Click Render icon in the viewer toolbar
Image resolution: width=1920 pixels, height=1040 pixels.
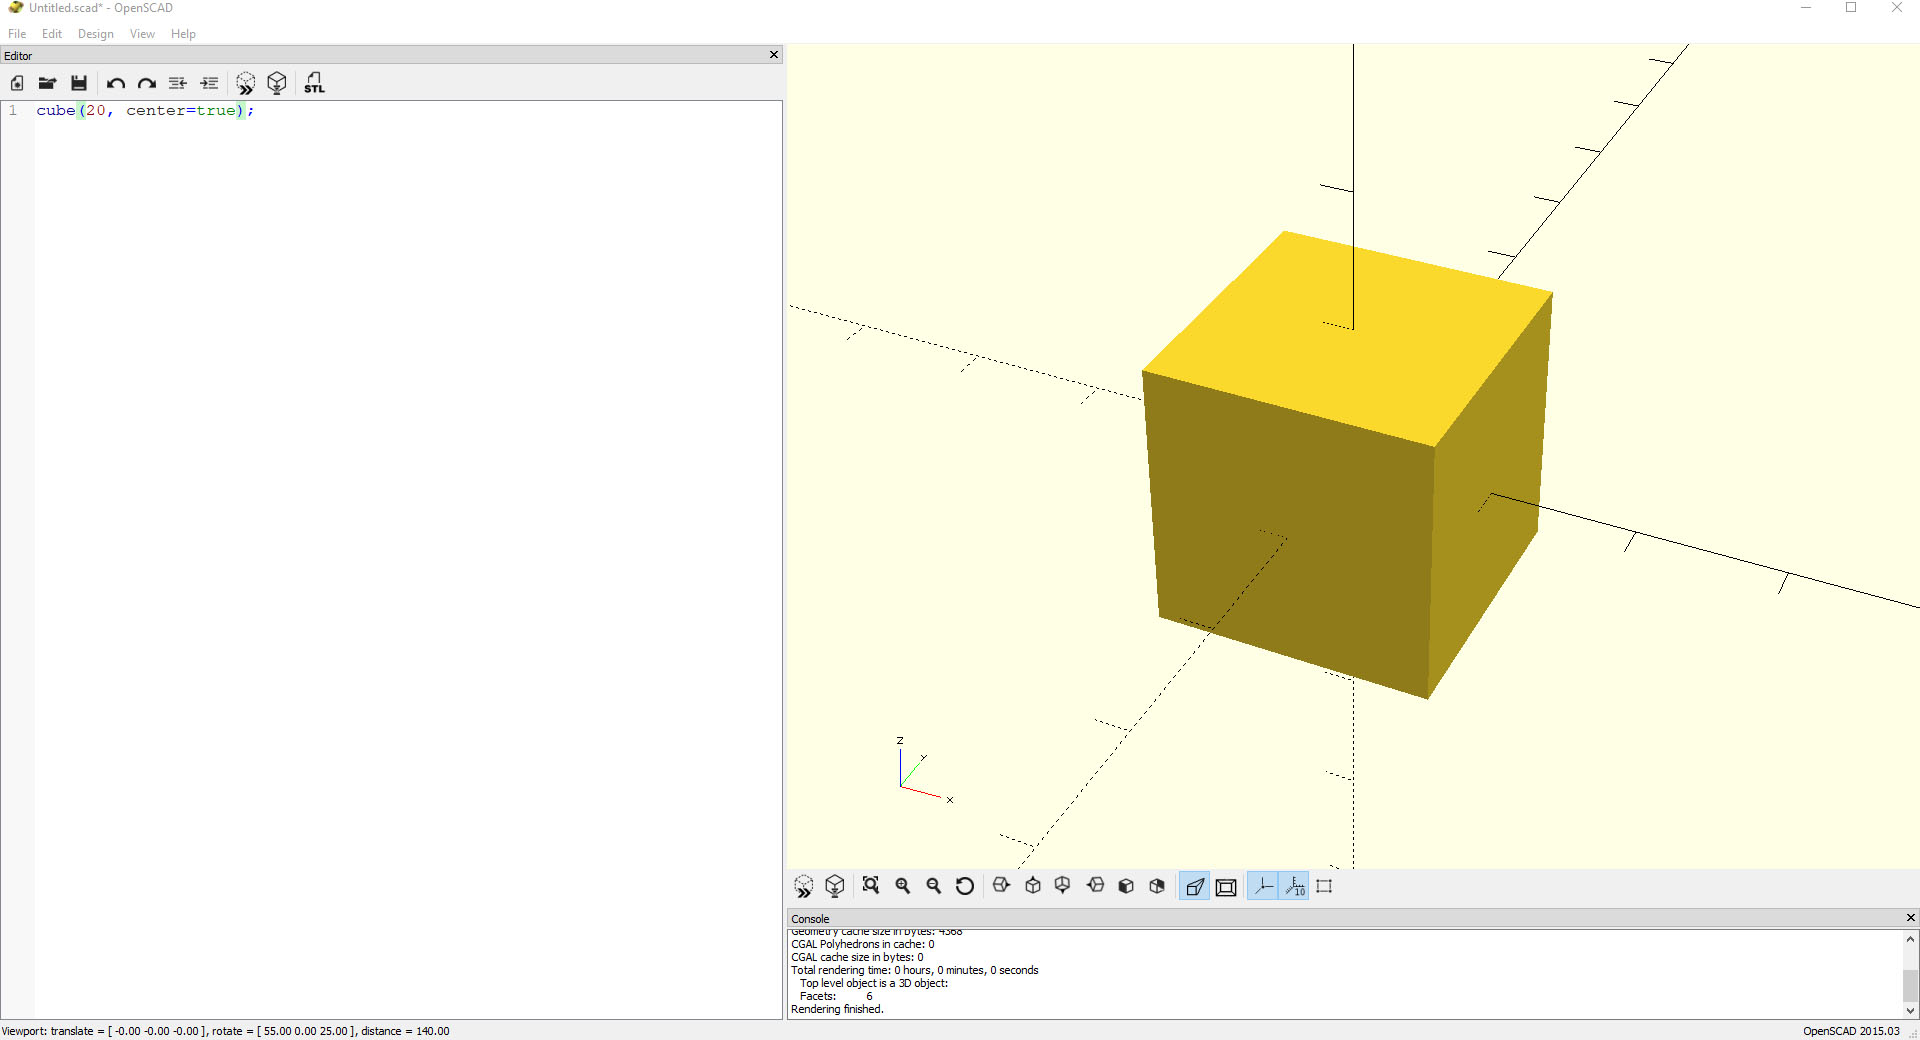pyautogui.click(x=835, y=886)
